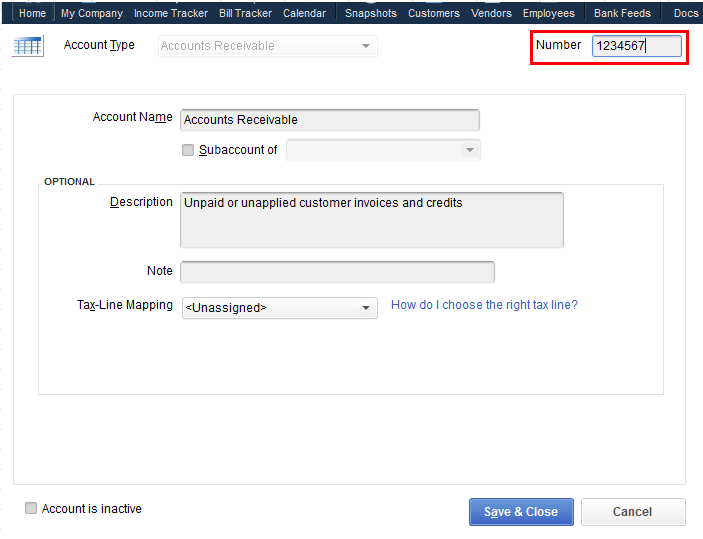This screenshot has width=703, height=539.
Task: Open the 'How do I choose the right tax line?' link
Action: pyautogui.click(x=484, y=305)
